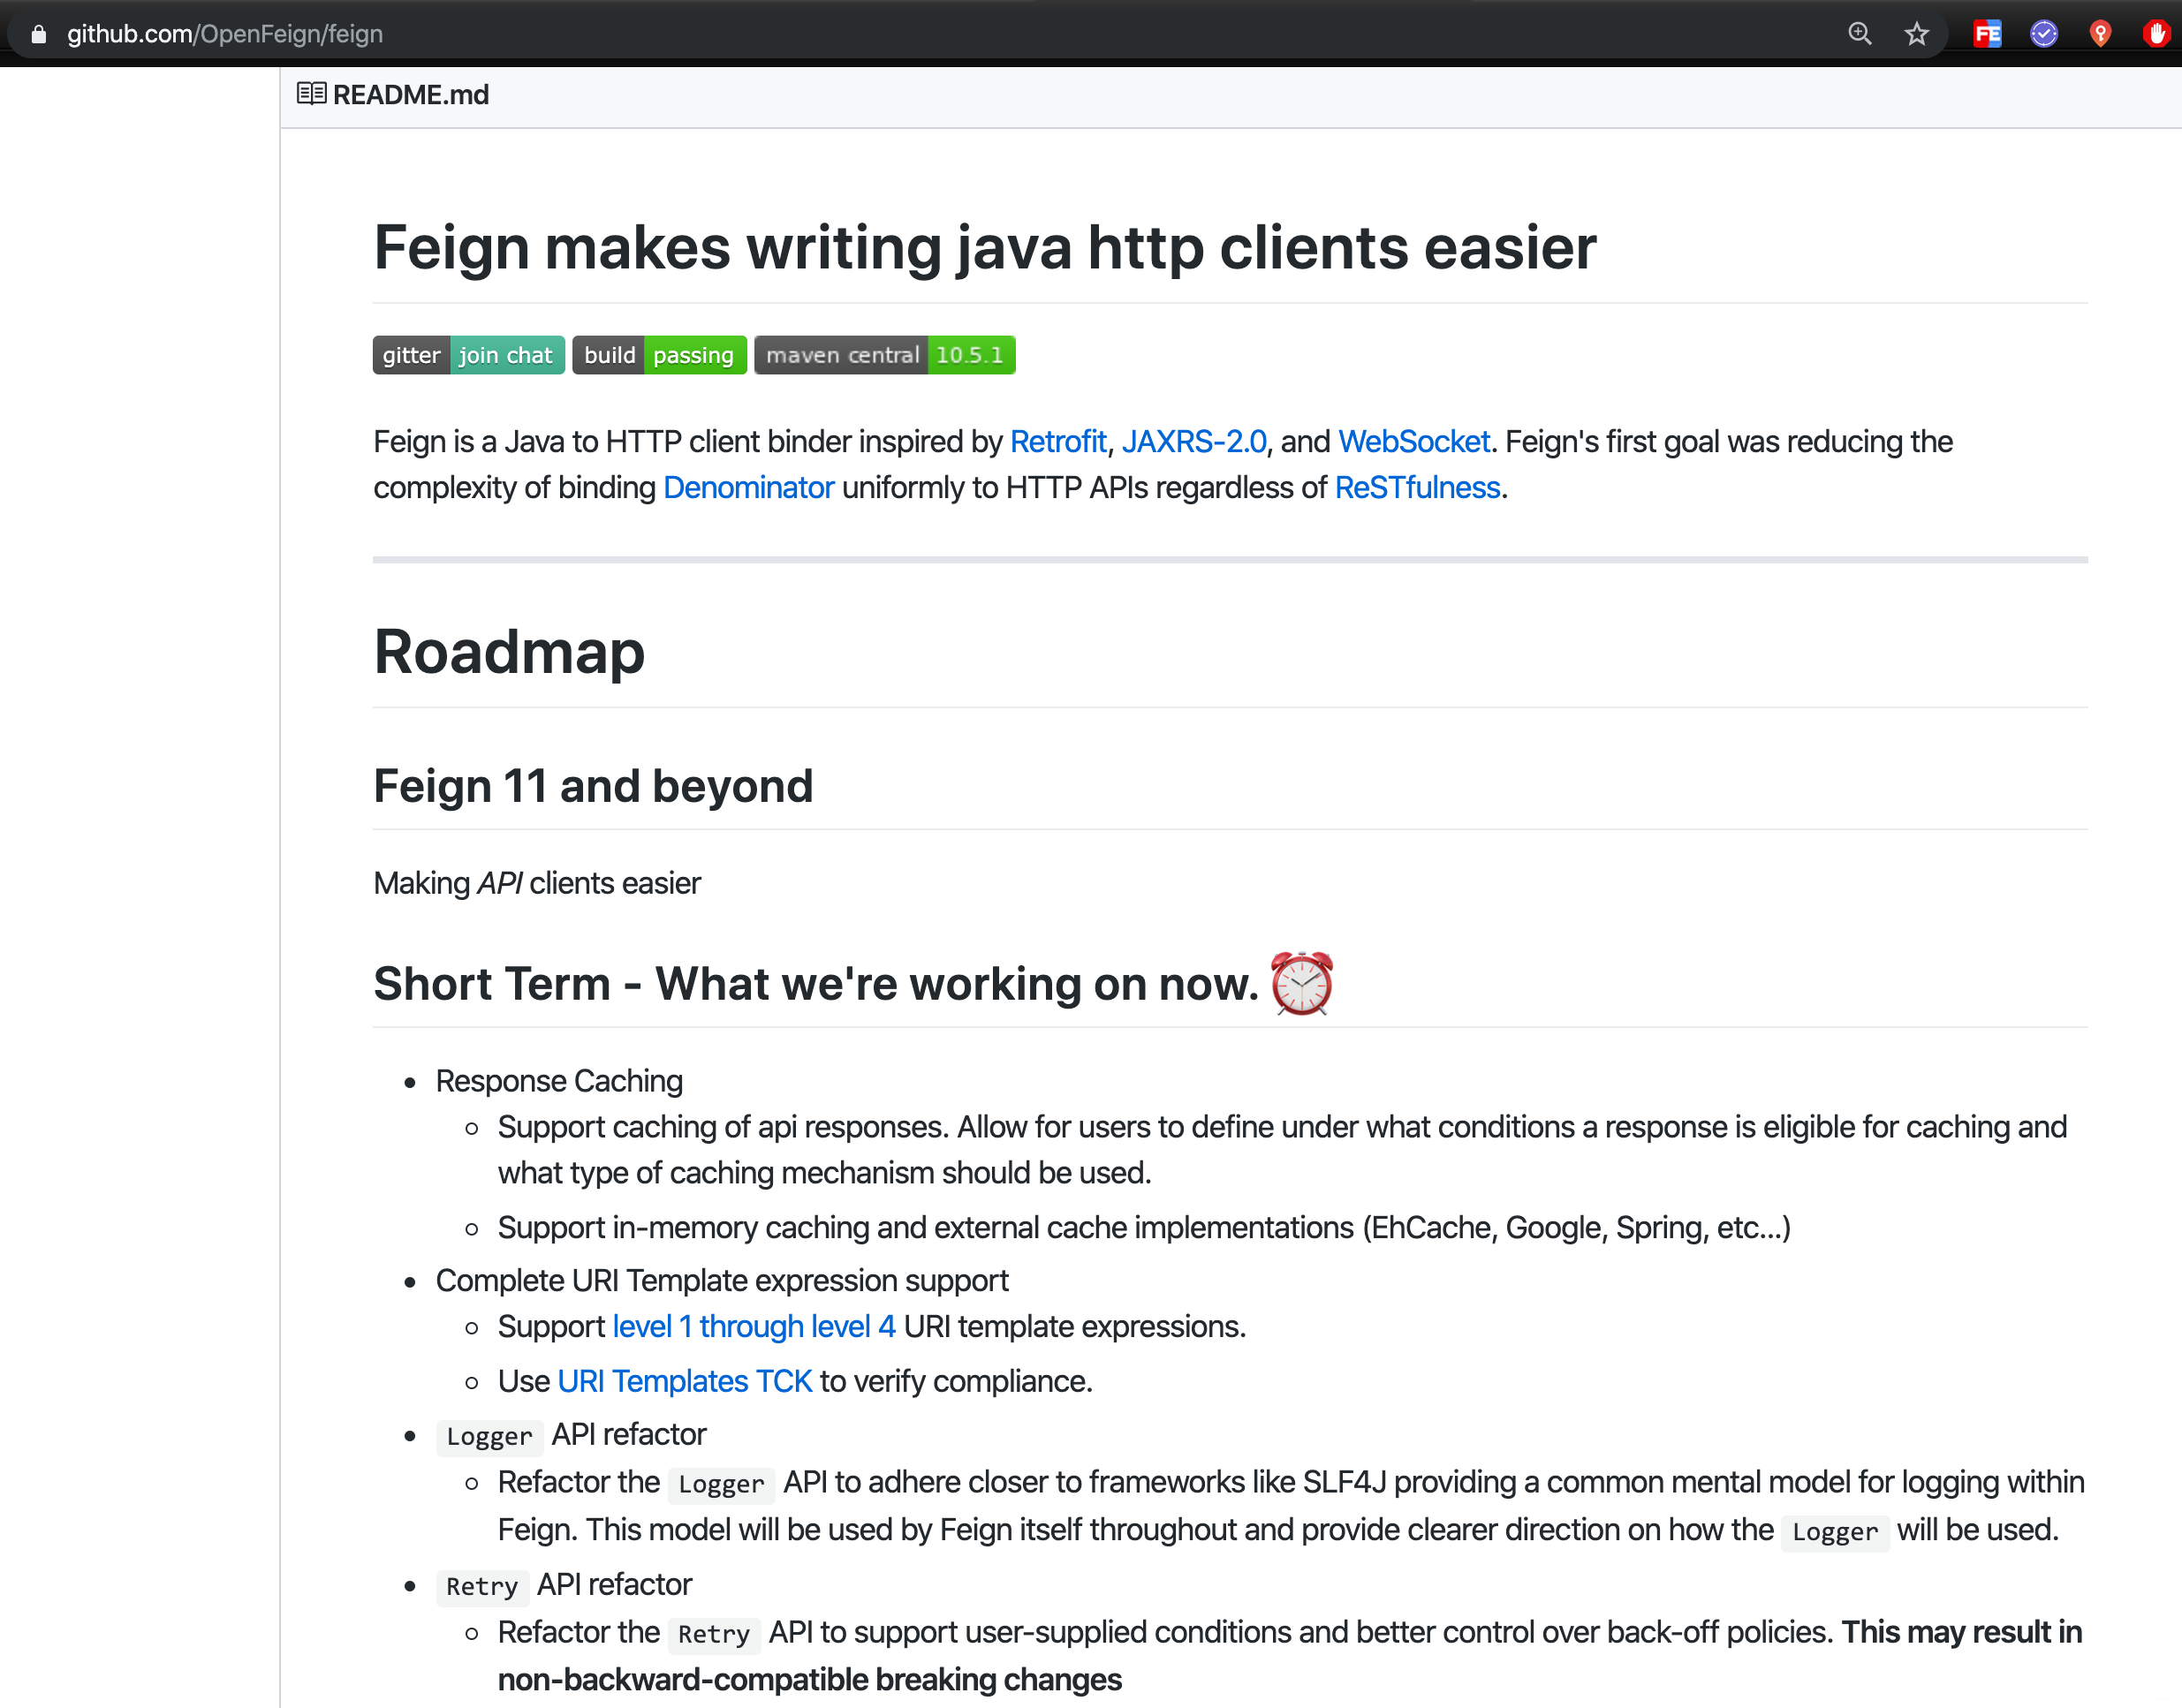Bookmark this page with the star icon

point(1916,34)
